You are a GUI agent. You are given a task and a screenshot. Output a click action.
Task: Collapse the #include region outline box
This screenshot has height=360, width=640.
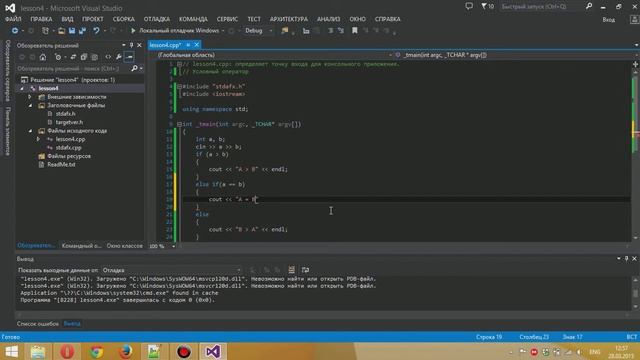(x=179, y=87)
